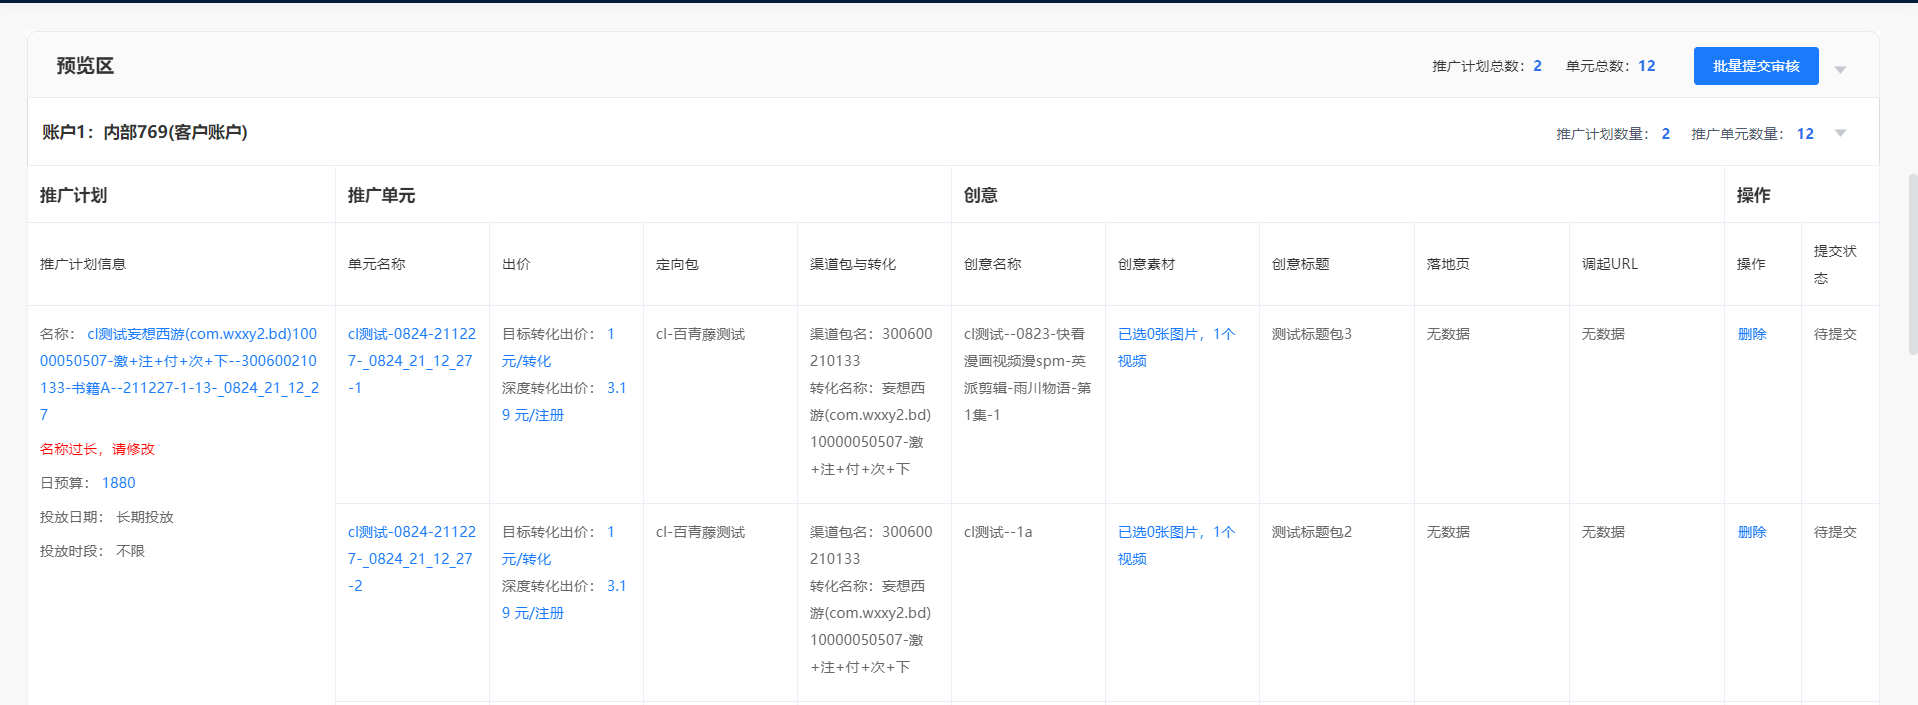Delete the first creative row
Image resolution: width=1918 pixels, height=705 pixels.
1751,334
